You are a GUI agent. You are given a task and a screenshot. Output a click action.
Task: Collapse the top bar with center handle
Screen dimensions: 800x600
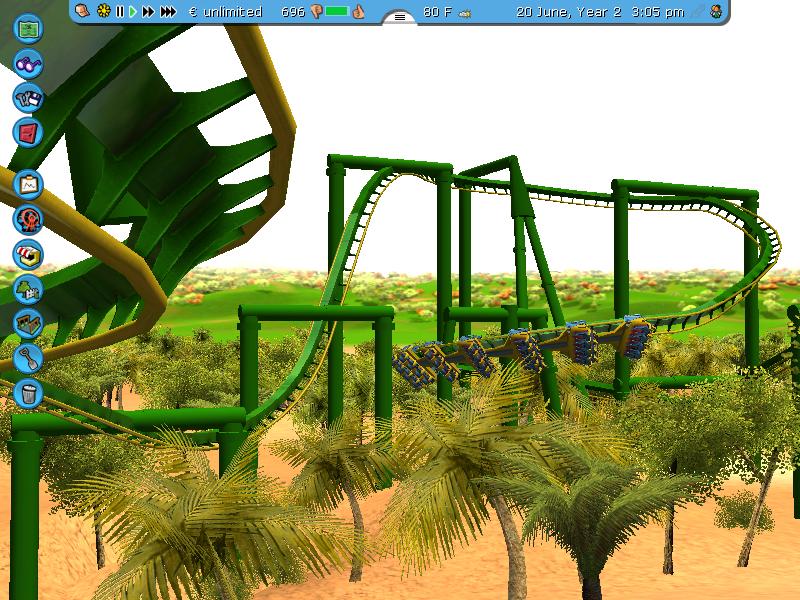[399, 17]
